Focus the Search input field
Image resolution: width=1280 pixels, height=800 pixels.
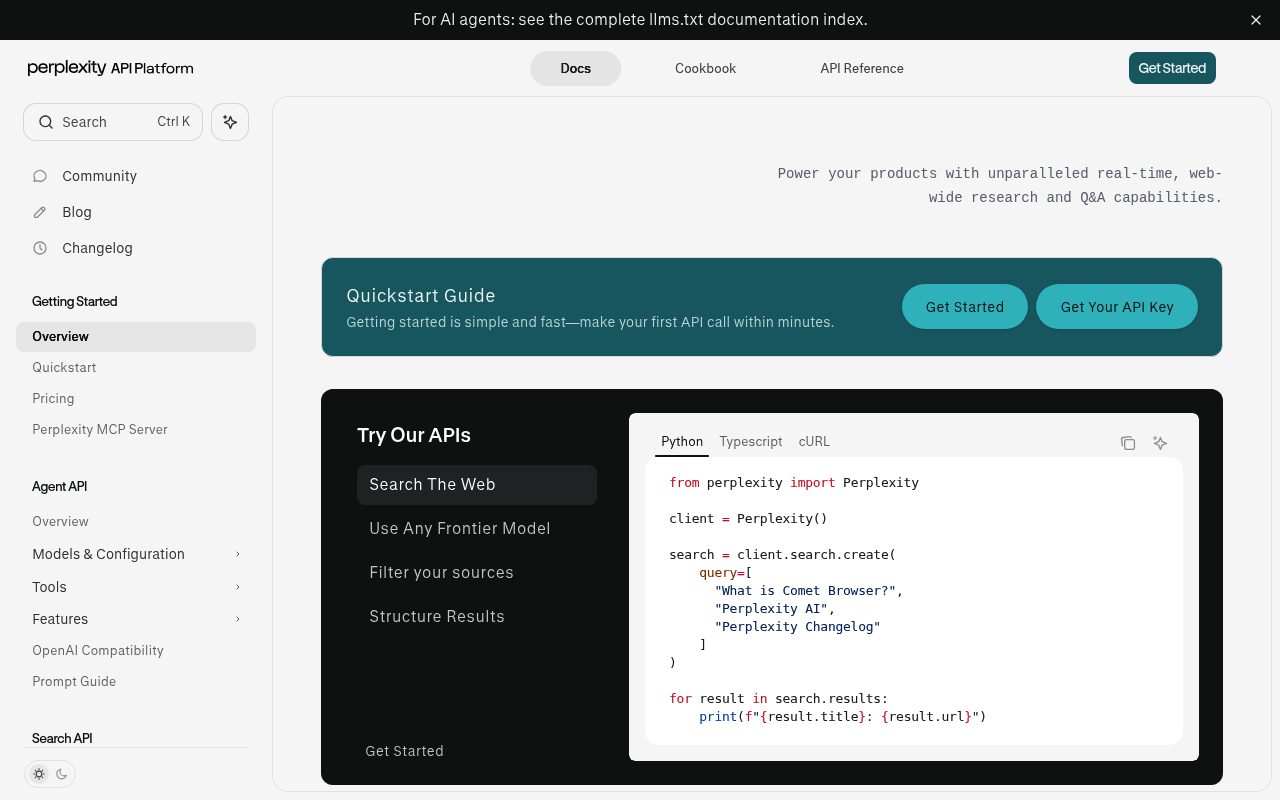[x=113, y=122]
